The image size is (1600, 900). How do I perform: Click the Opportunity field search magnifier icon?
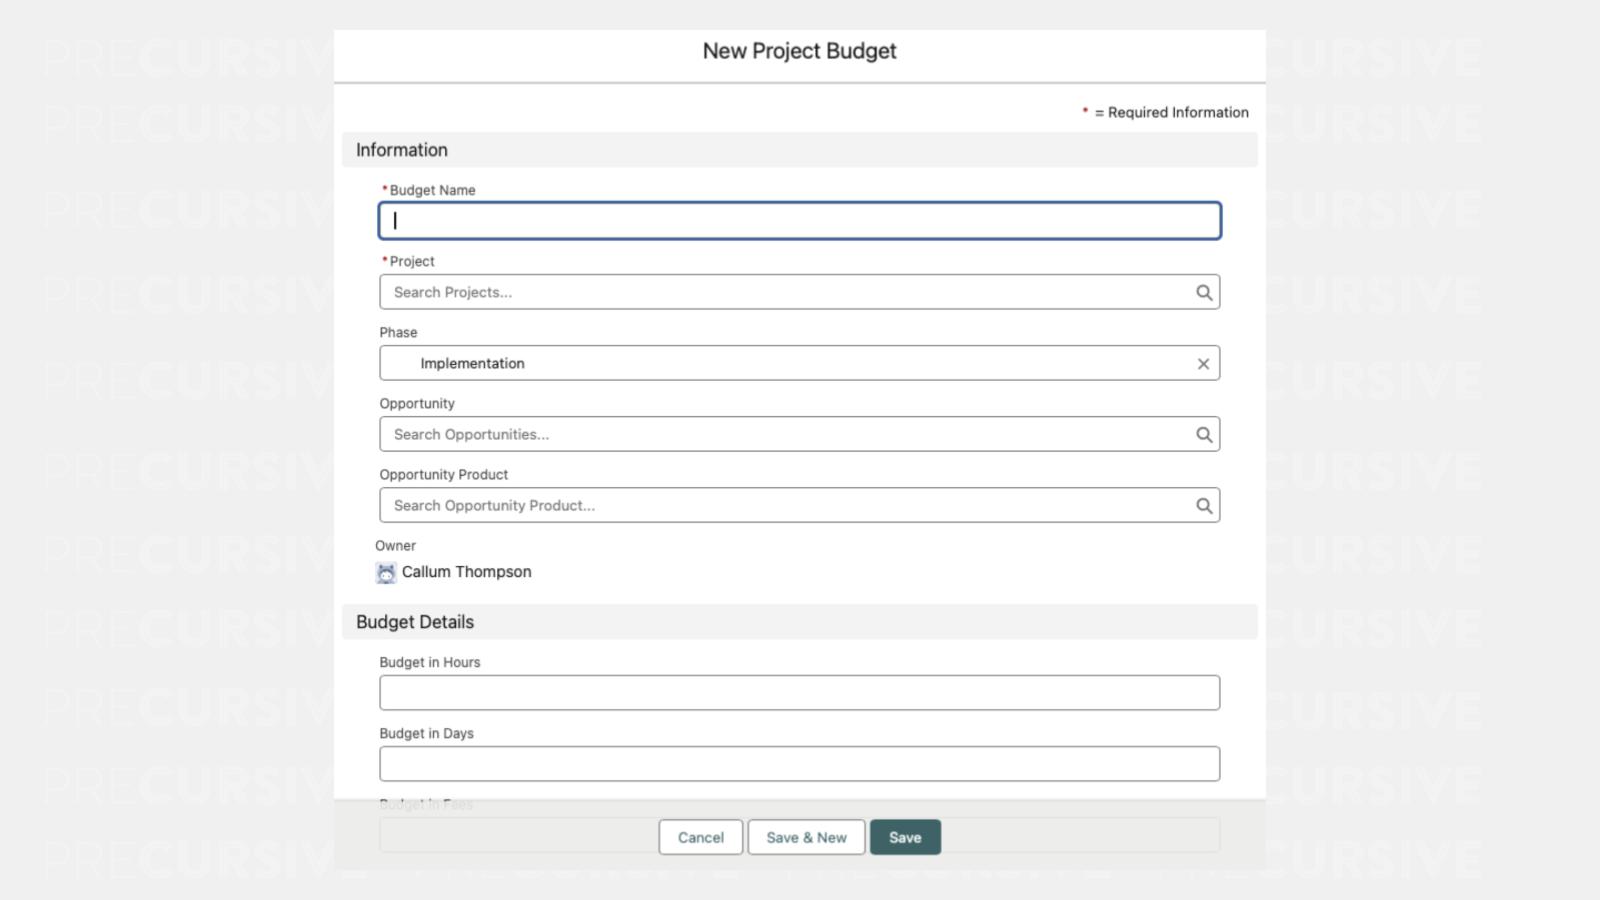(1204, 435)
